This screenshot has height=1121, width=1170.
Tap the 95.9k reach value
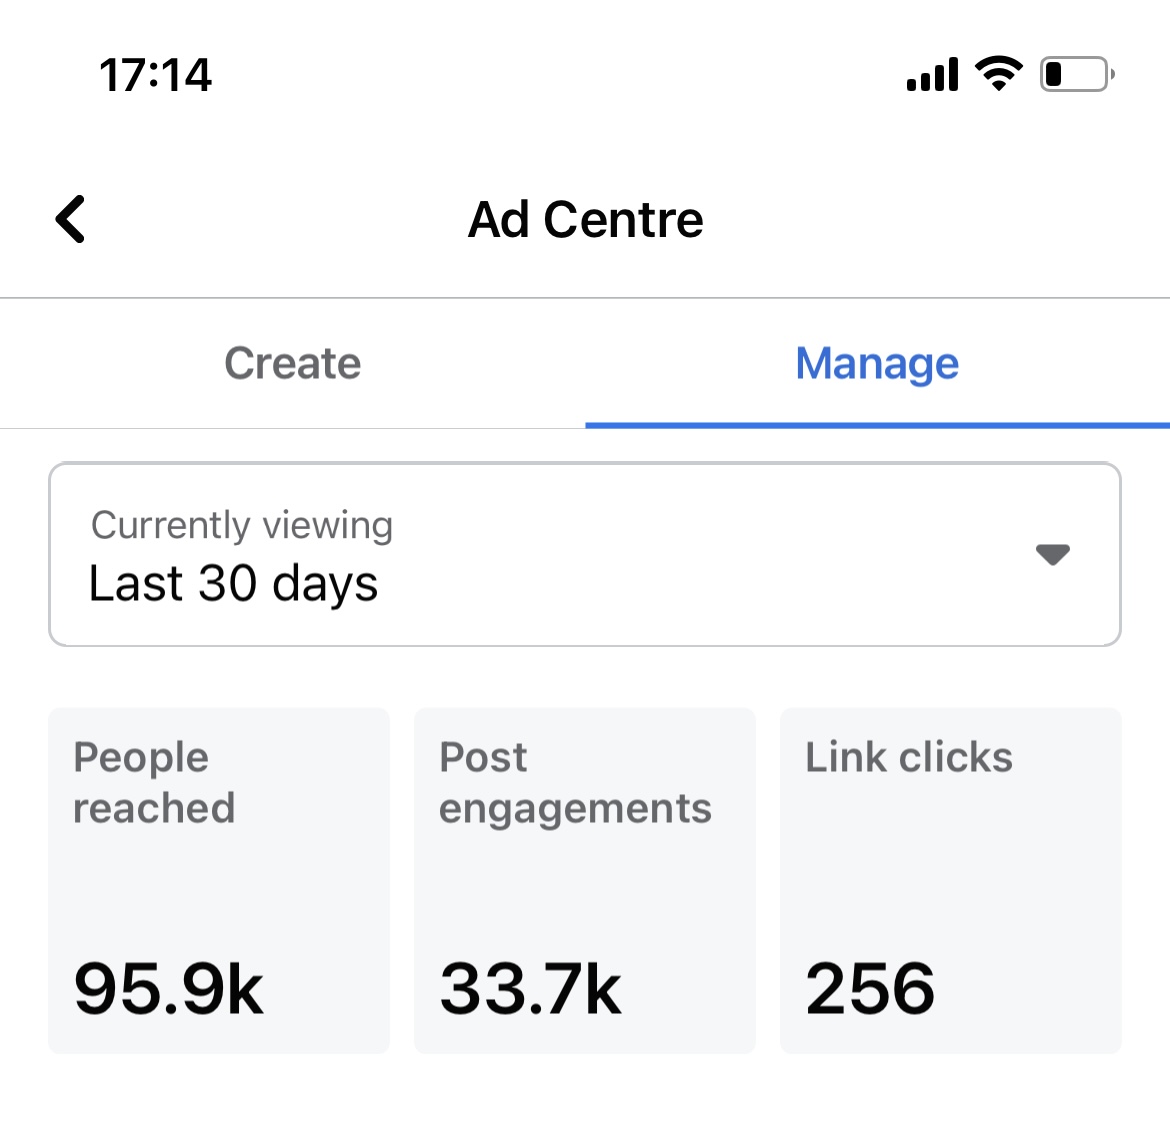tap(169, 989)
